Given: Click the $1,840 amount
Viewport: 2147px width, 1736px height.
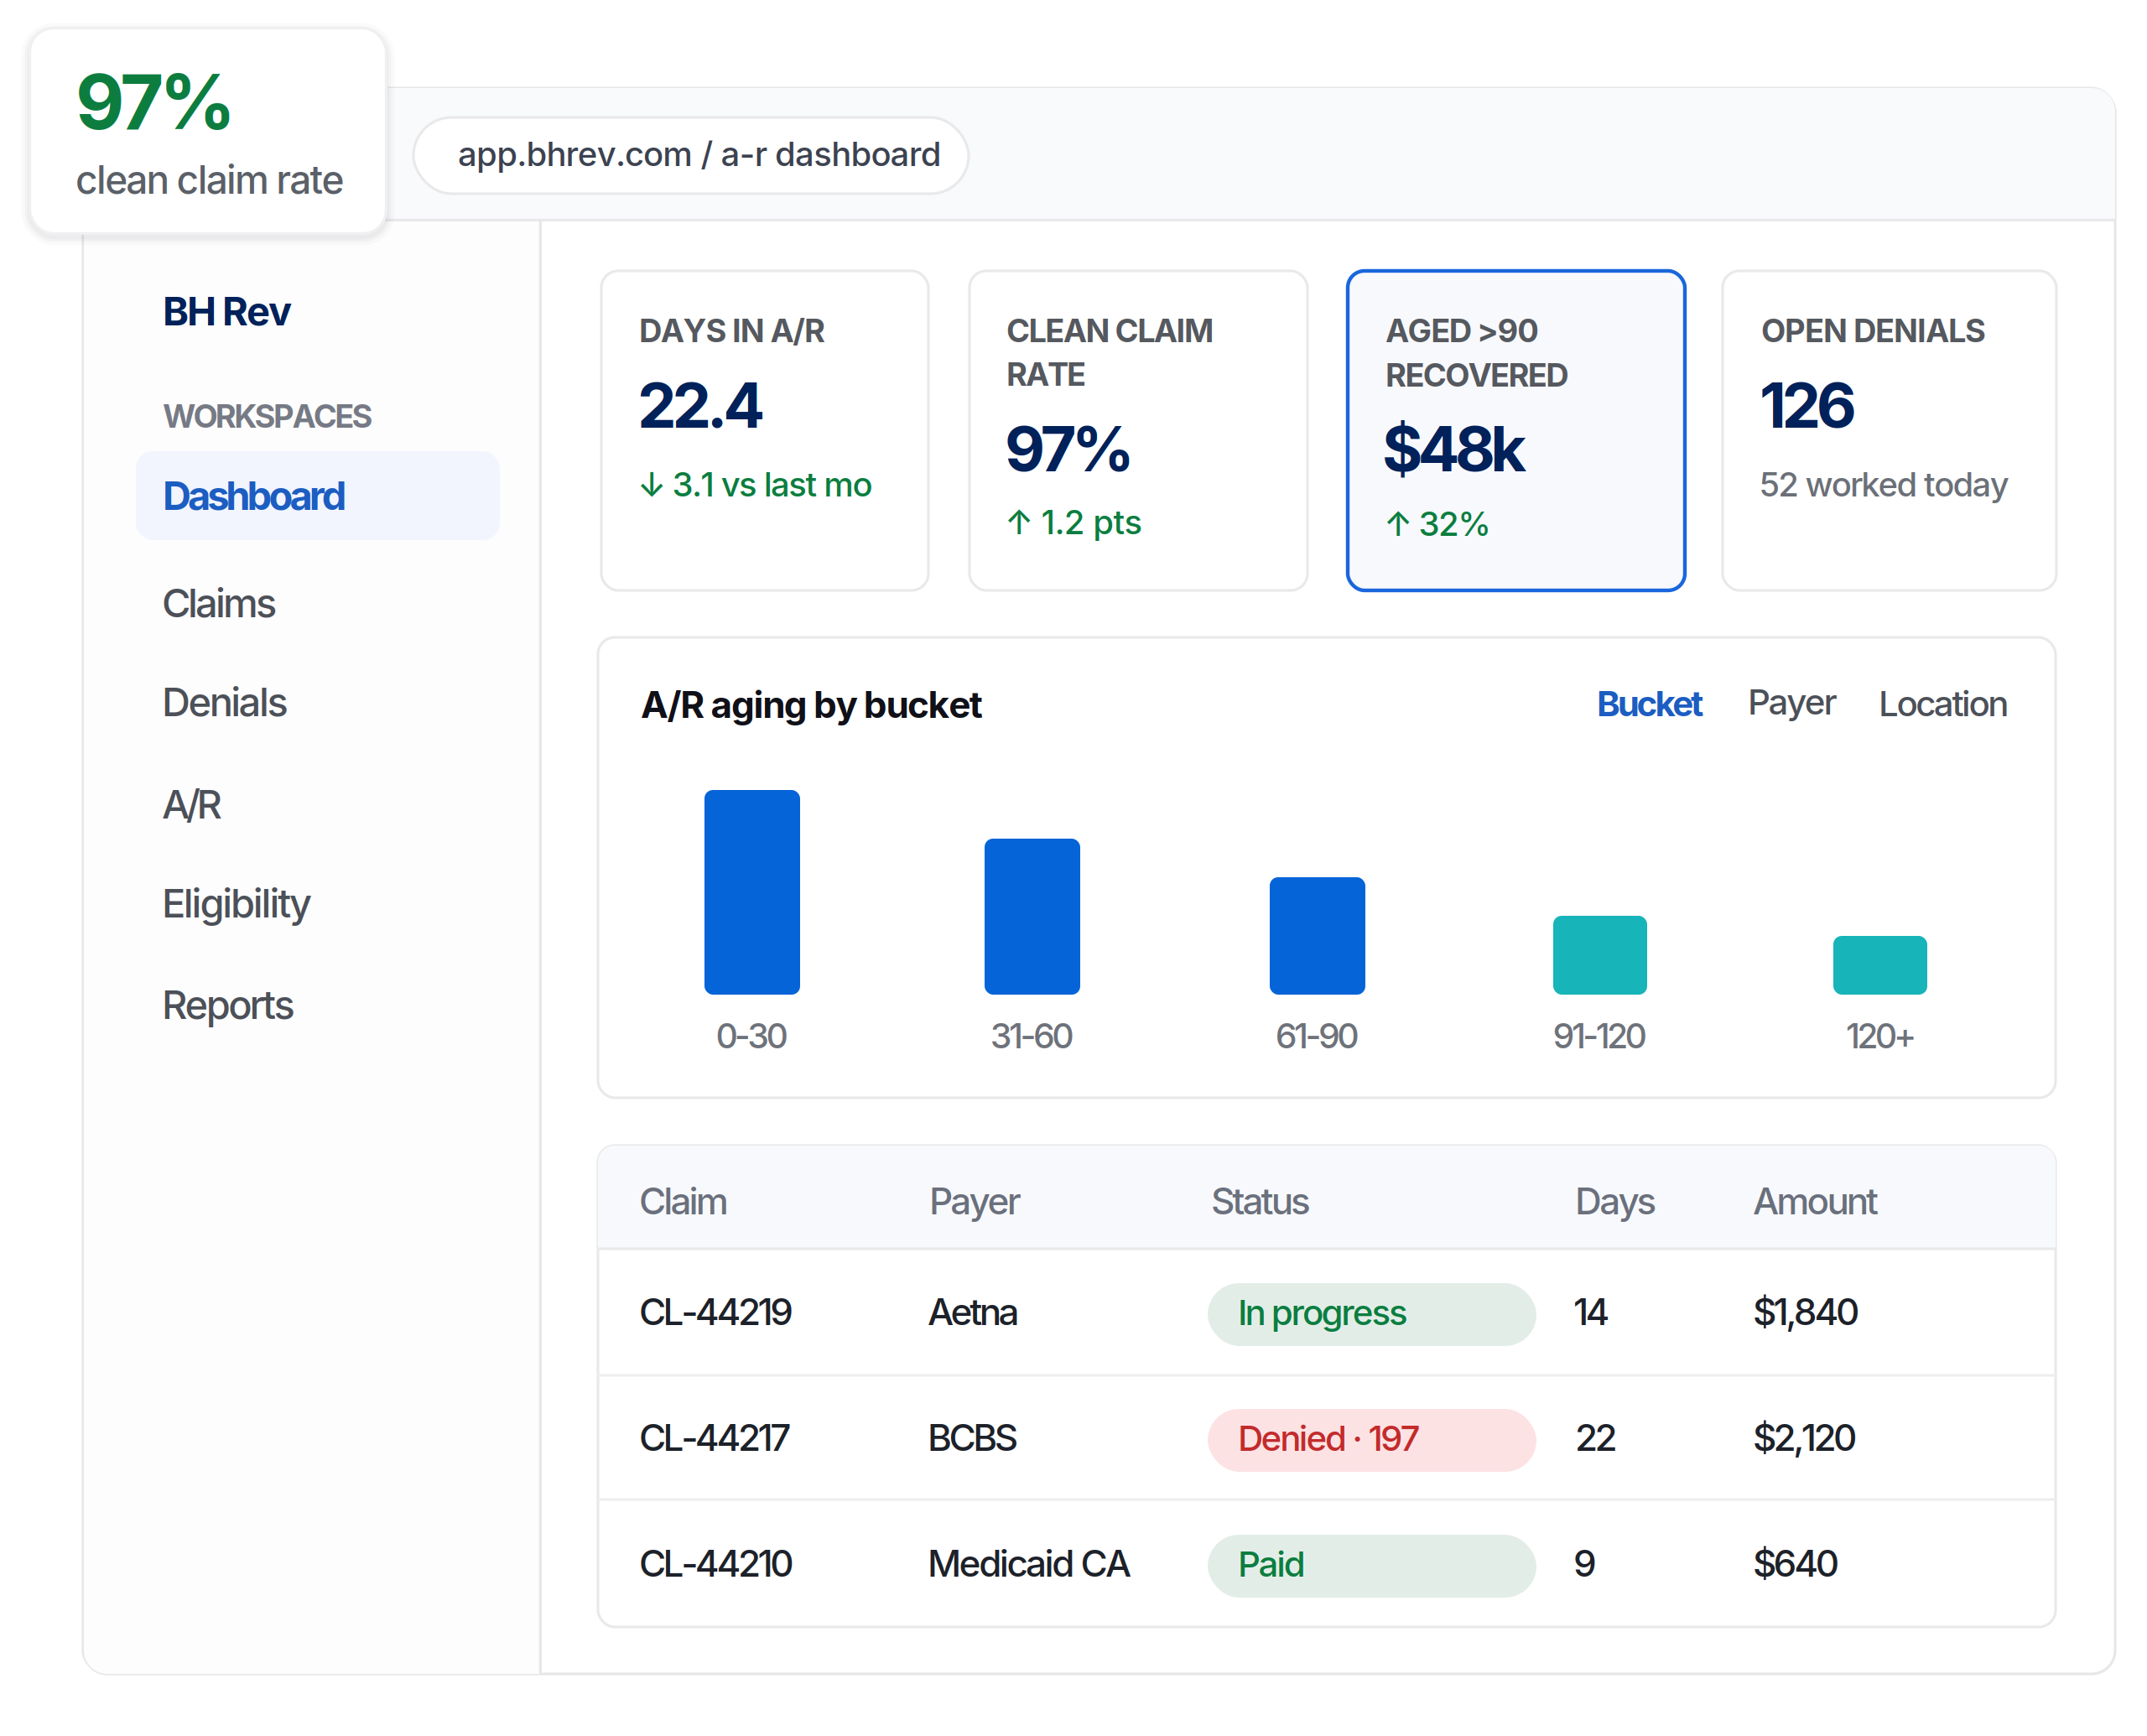Looking at the screenshot, I should (x=1806, y=1312).
